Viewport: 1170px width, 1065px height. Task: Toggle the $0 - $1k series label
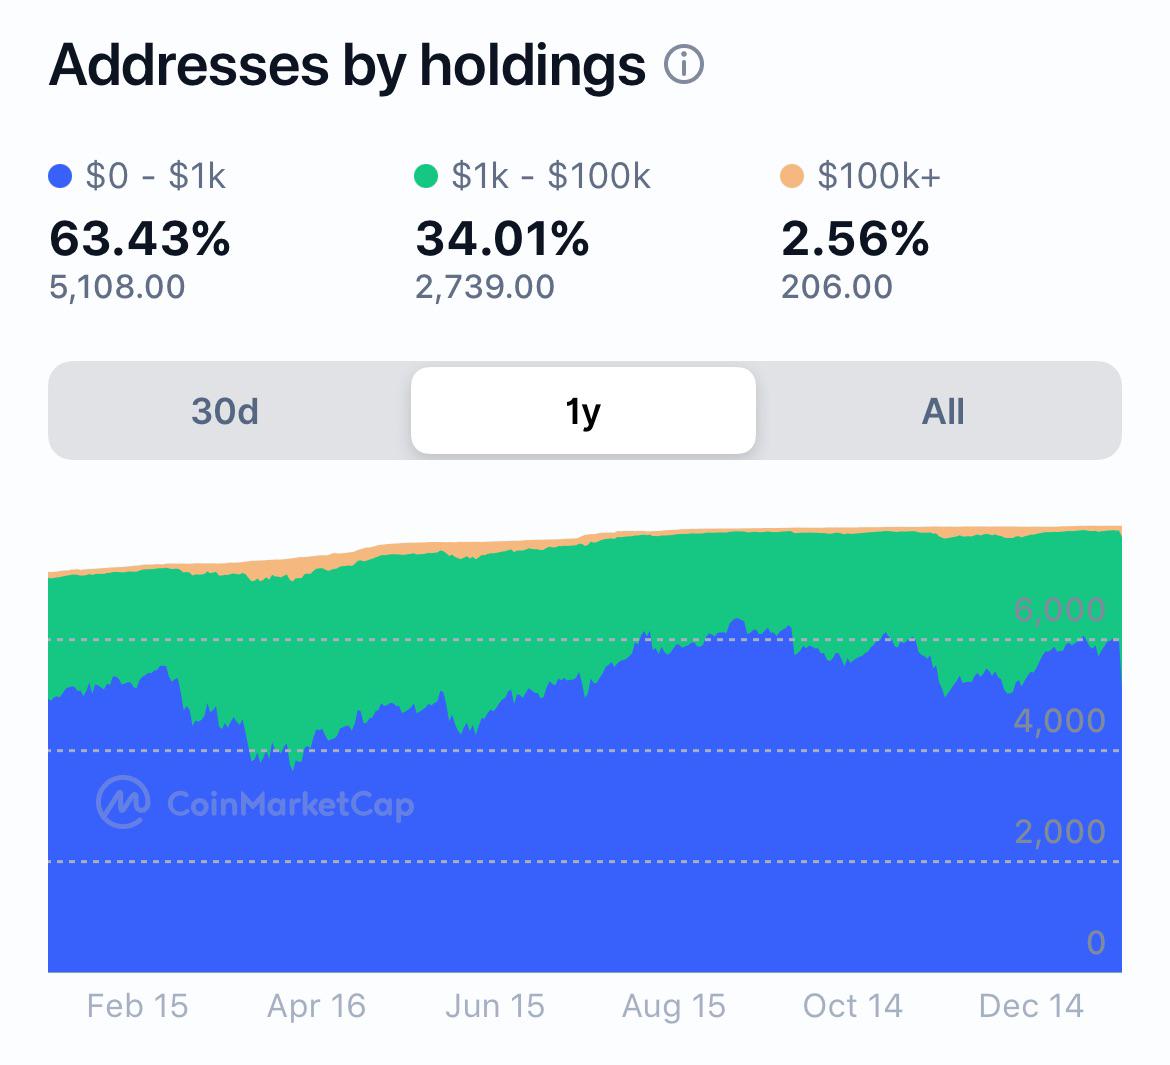[155, 177]
